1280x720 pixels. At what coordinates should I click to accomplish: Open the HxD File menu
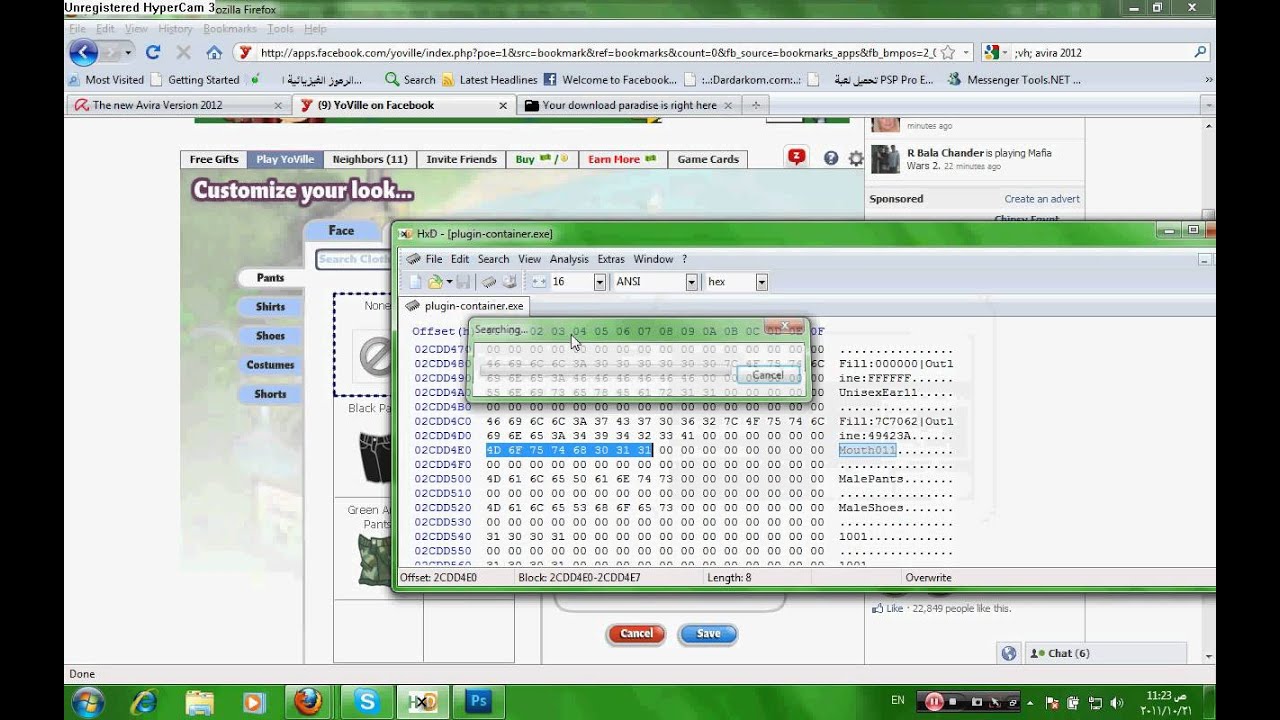pos(434,259)
